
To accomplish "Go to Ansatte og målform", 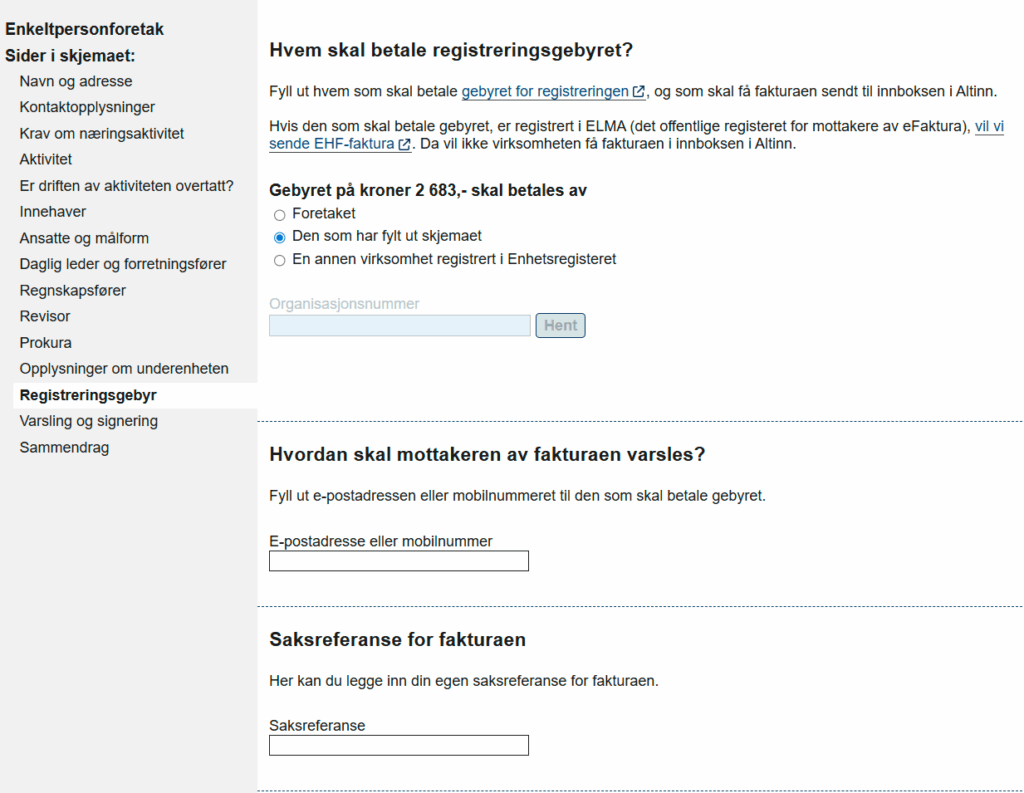I will point(84,238).
